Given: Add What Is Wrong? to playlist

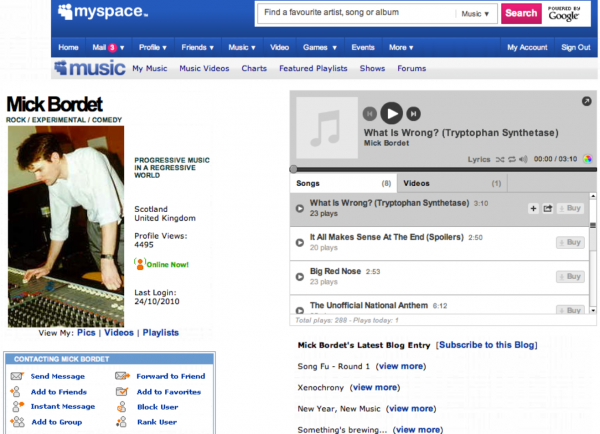Looking at the screenshot, I should click(533, 209).
